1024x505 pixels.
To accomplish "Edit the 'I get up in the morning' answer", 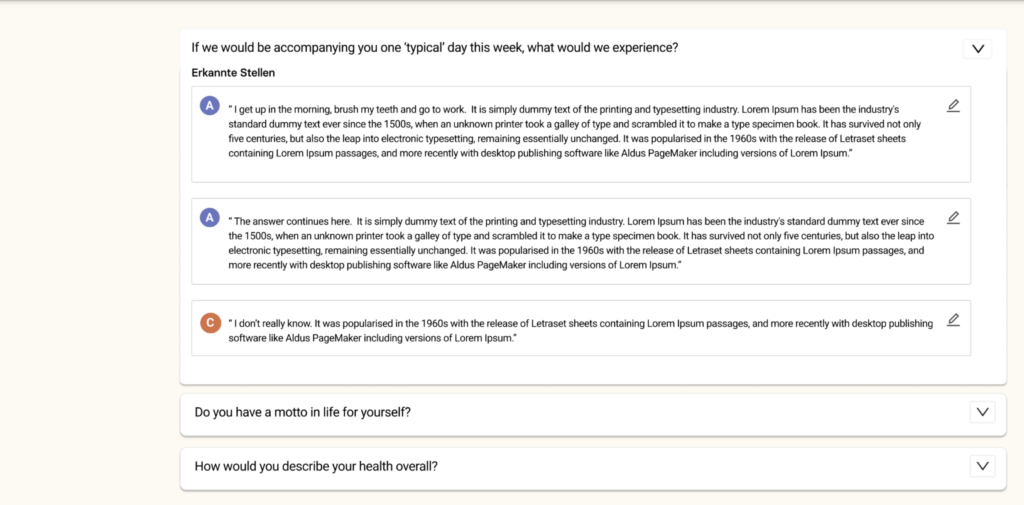I will tap(953, 106).
